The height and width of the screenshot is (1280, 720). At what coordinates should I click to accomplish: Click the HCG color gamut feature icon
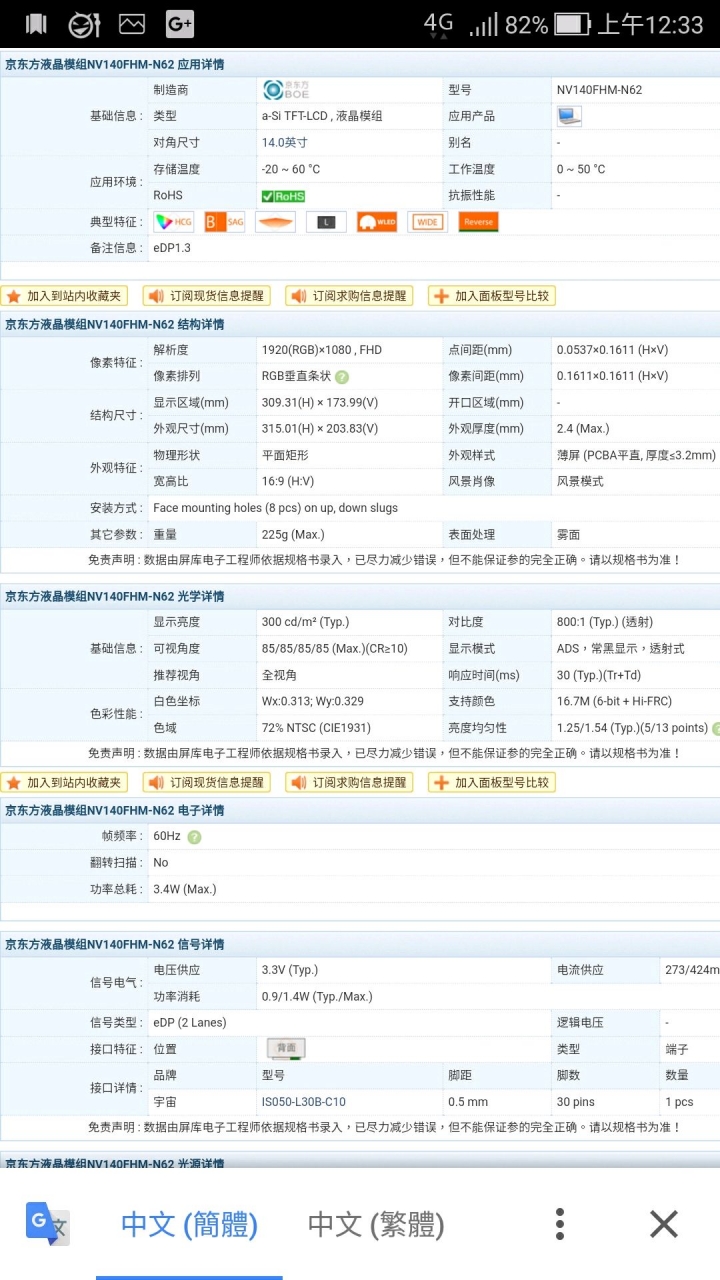point(174,222)
